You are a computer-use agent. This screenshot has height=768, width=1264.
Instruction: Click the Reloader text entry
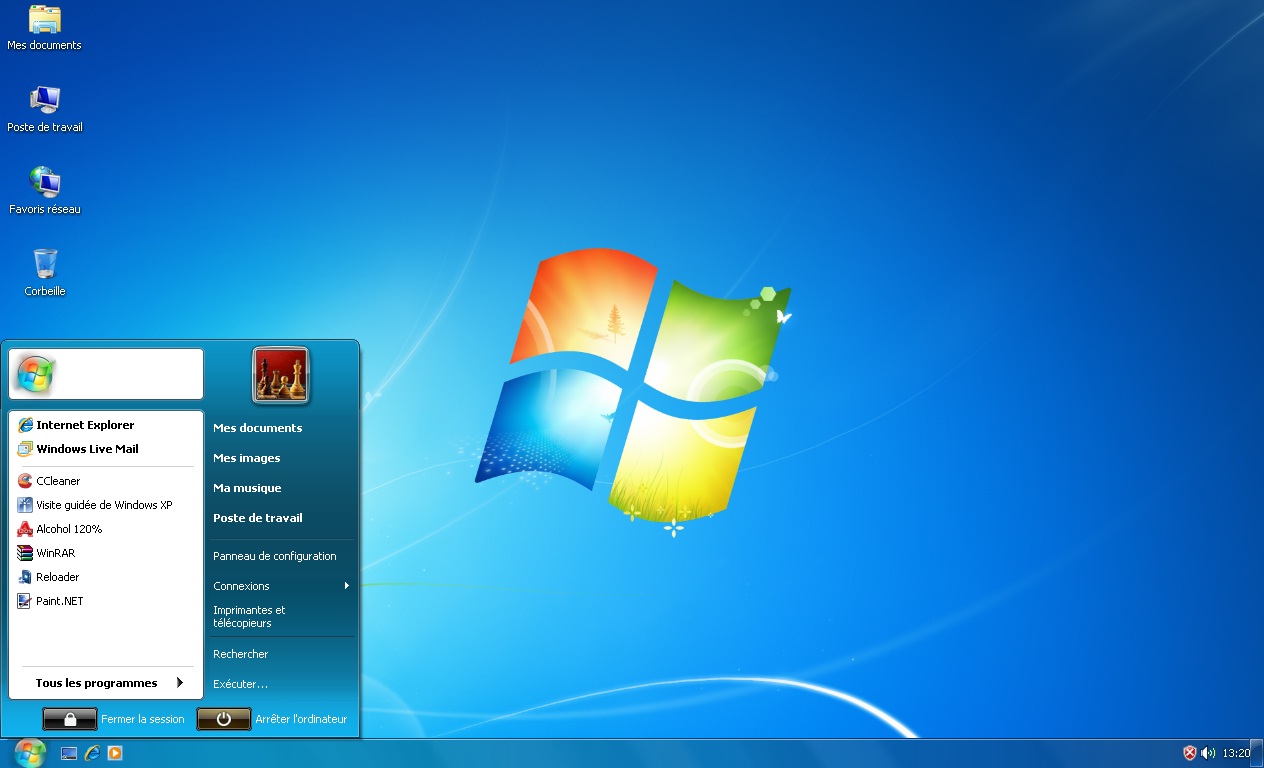coord(58,577)
